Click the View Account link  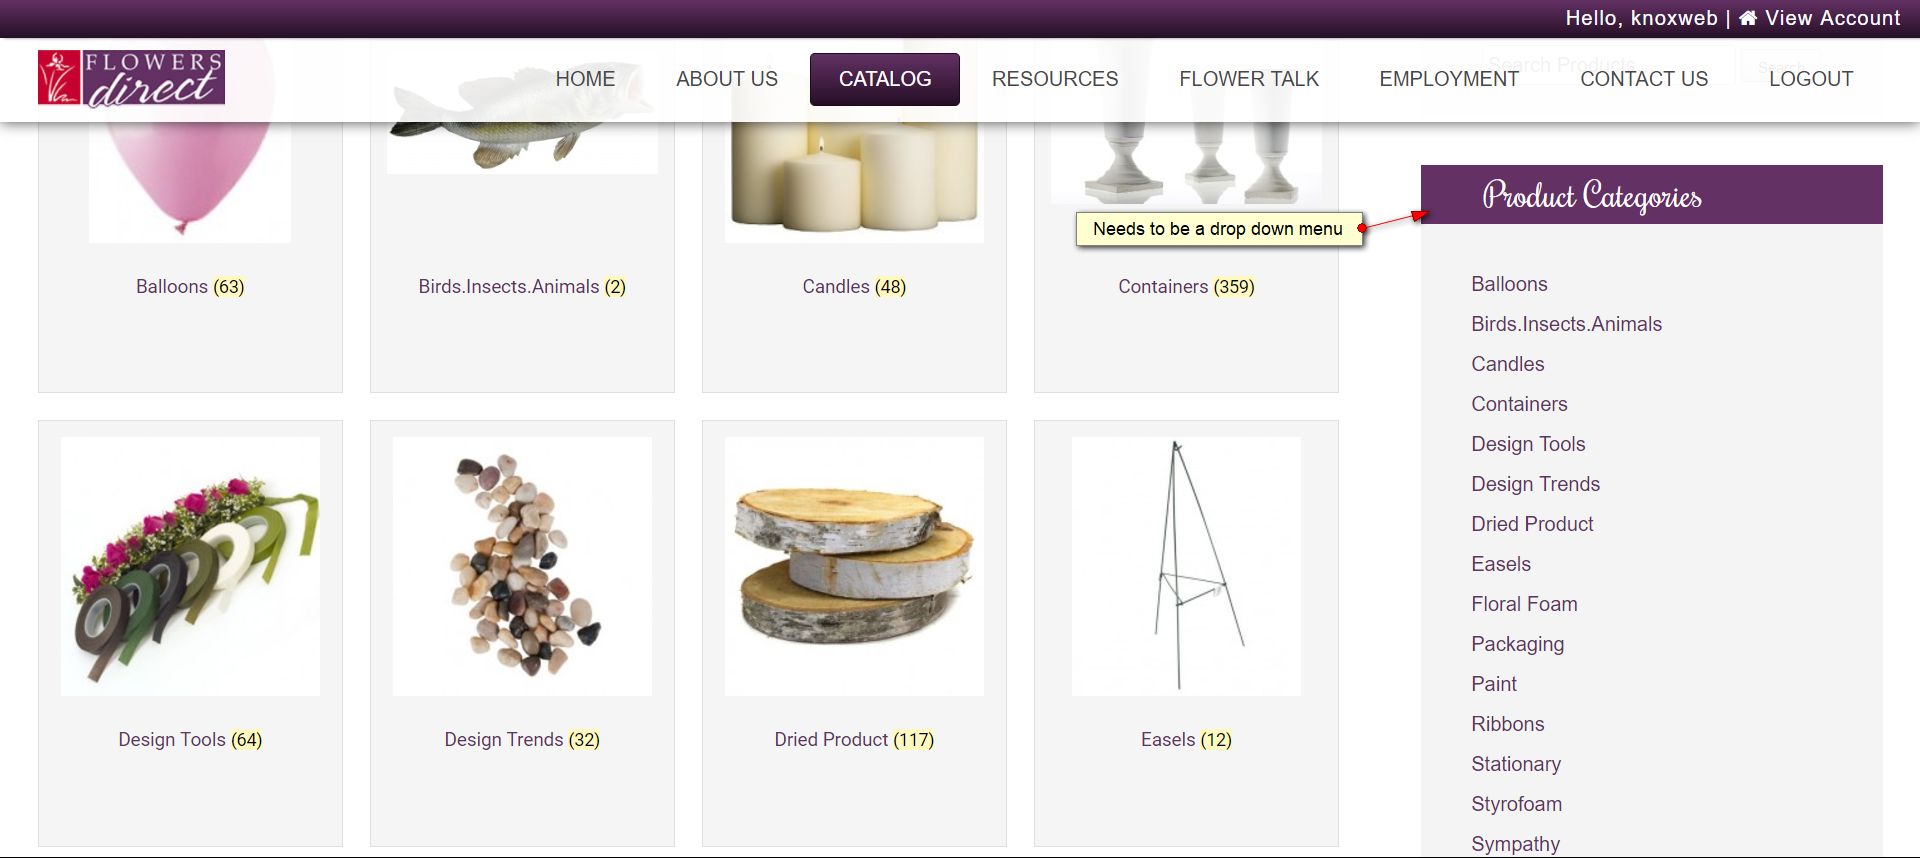(x=1832, y=18)
